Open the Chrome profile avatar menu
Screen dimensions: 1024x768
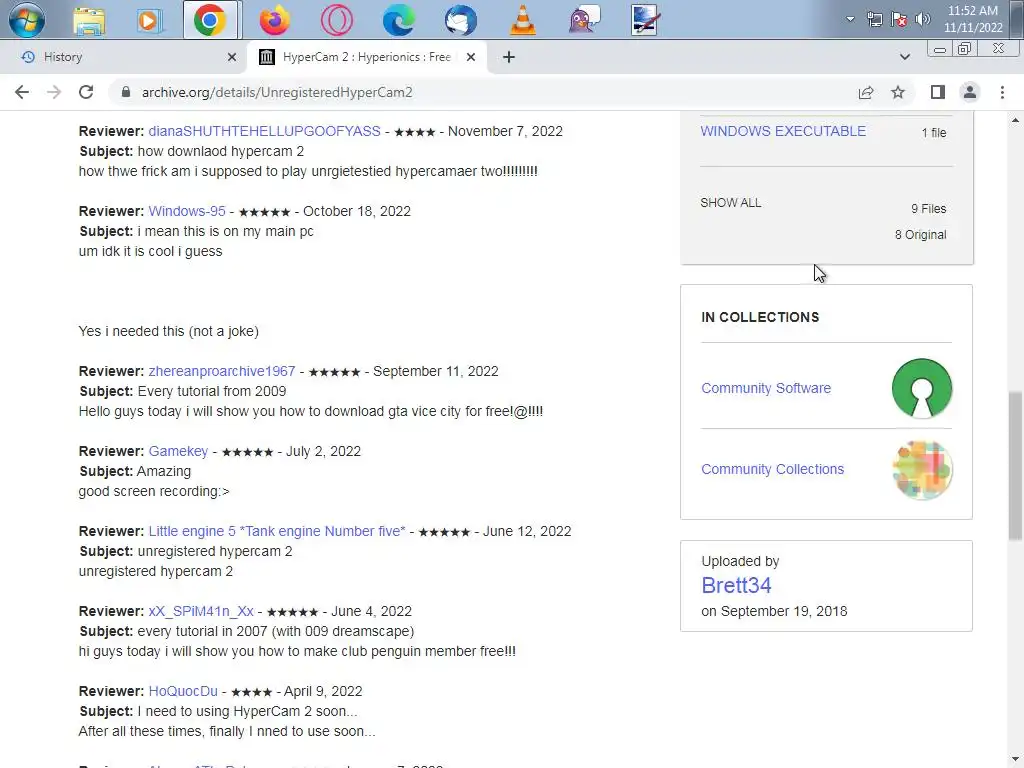970,92
